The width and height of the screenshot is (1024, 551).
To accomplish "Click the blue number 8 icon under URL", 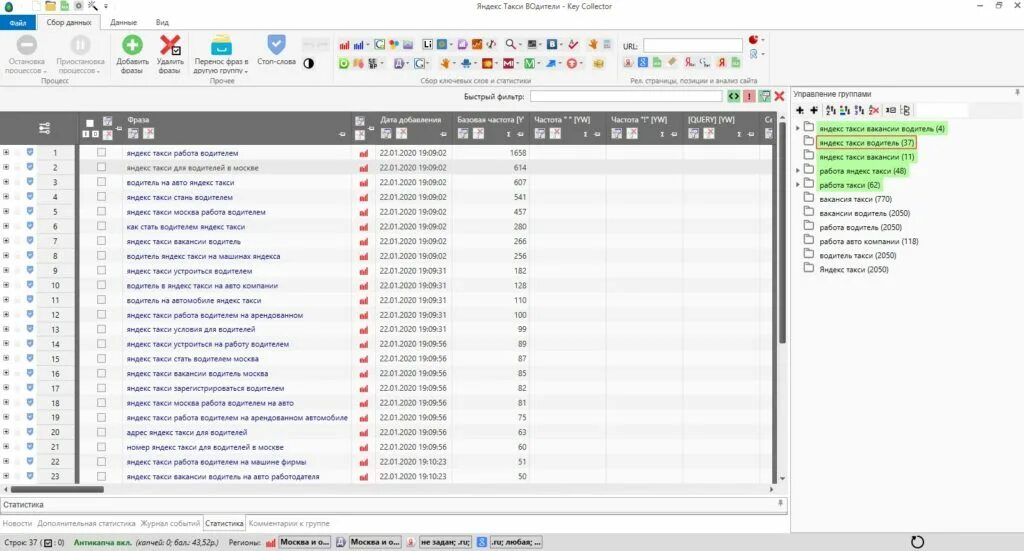I will [x=643, y=63].
